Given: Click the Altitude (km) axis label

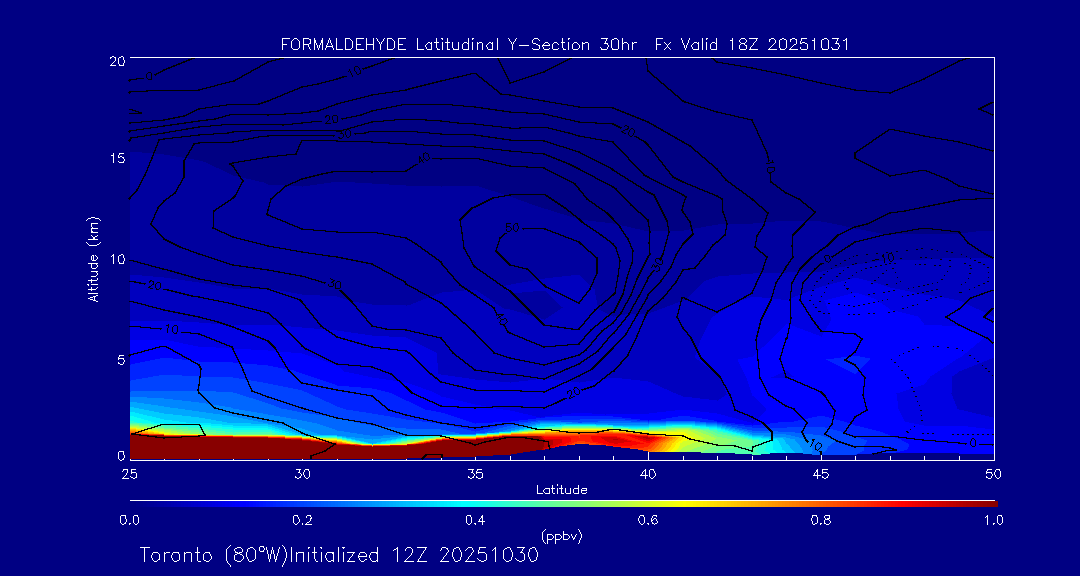Looking at the screenshot, I should [x=93, y=259].
